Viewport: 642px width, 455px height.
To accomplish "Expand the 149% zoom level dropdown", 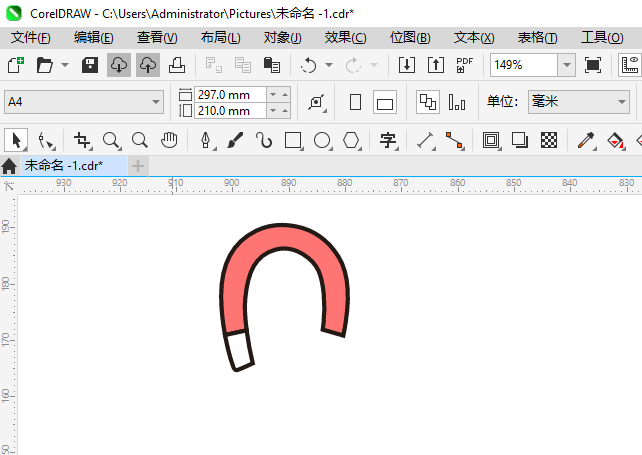I will [x=567, y=65].
